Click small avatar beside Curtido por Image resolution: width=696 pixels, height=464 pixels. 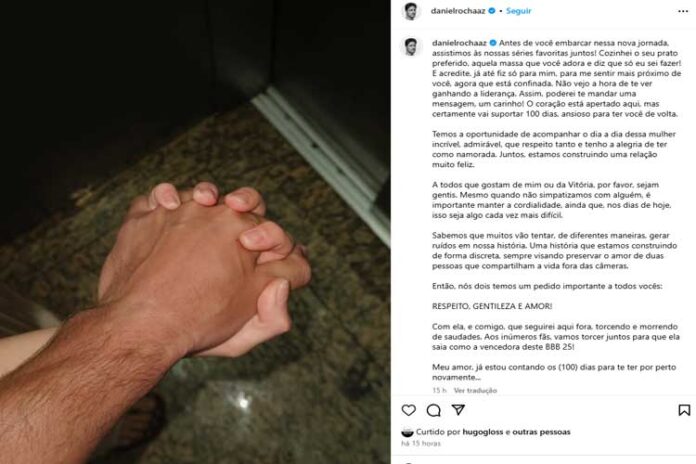click(x=407, y=432)
